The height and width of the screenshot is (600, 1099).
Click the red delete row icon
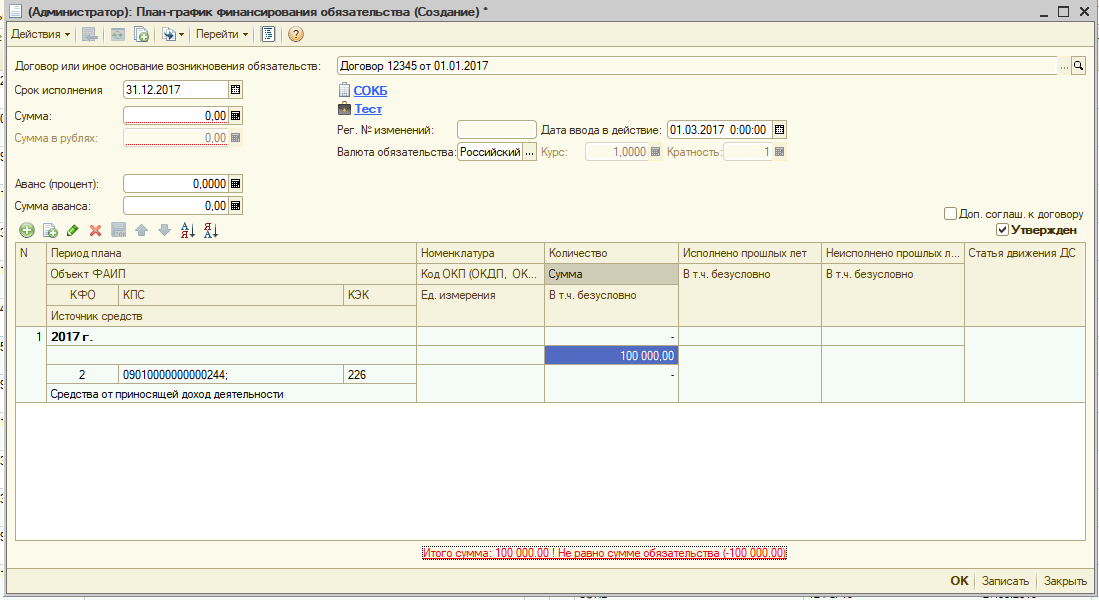[96, 230]
